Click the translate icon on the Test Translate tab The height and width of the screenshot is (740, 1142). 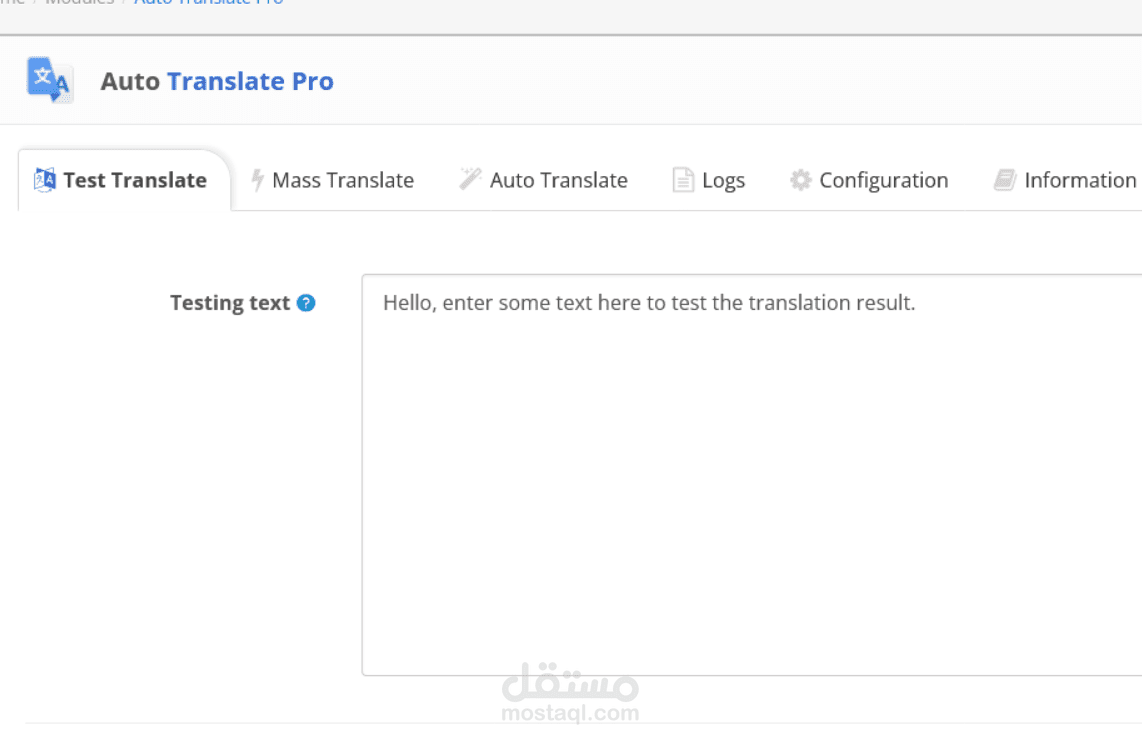(44, 179)
